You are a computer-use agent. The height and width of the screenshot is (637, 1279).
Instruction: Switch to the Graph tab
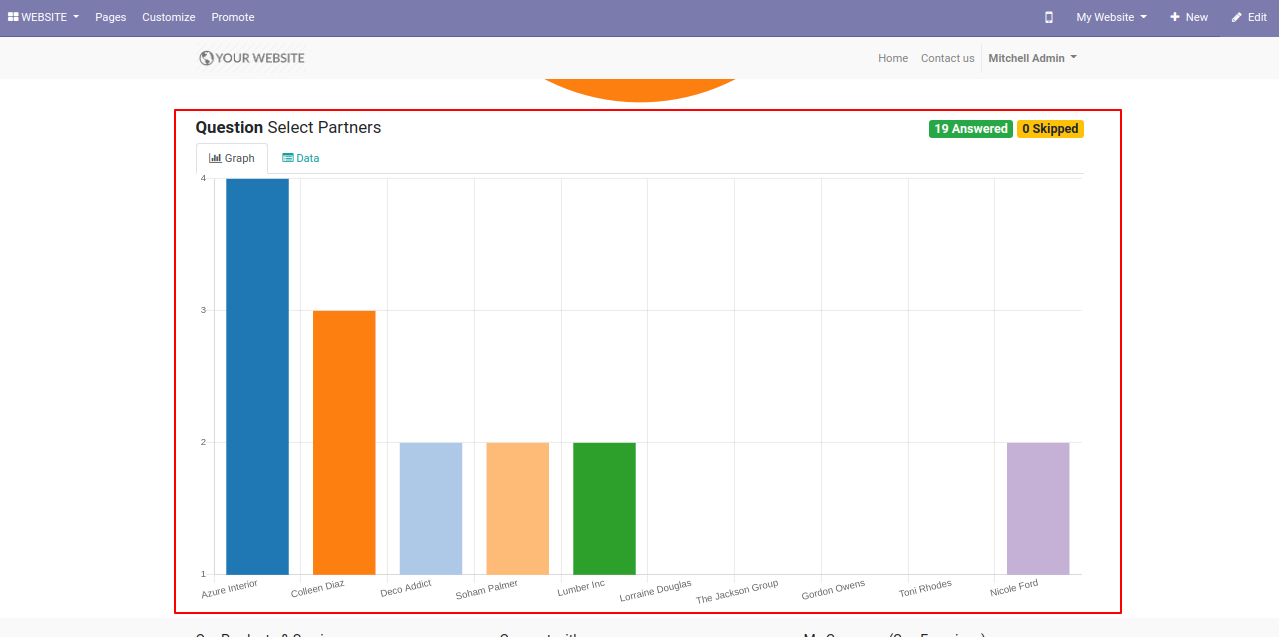[232, 158]
